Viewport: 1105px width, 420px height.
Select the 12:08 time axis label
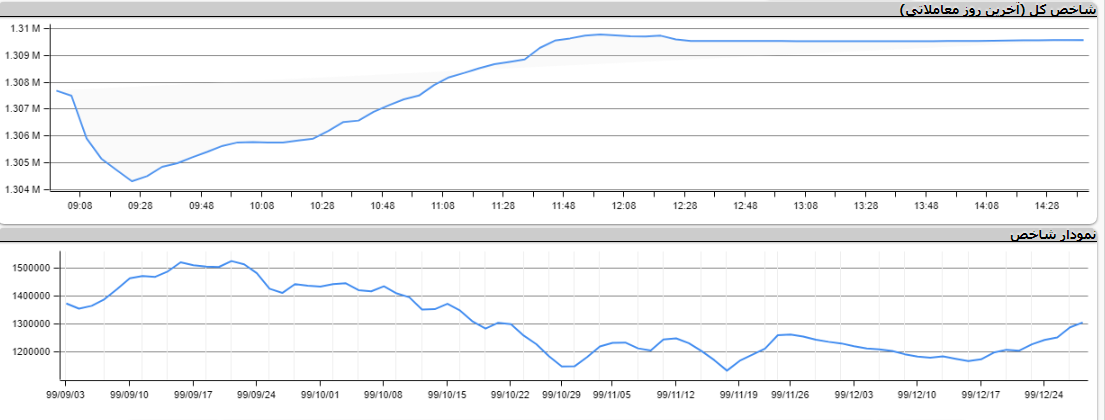[x=624, y=205]
